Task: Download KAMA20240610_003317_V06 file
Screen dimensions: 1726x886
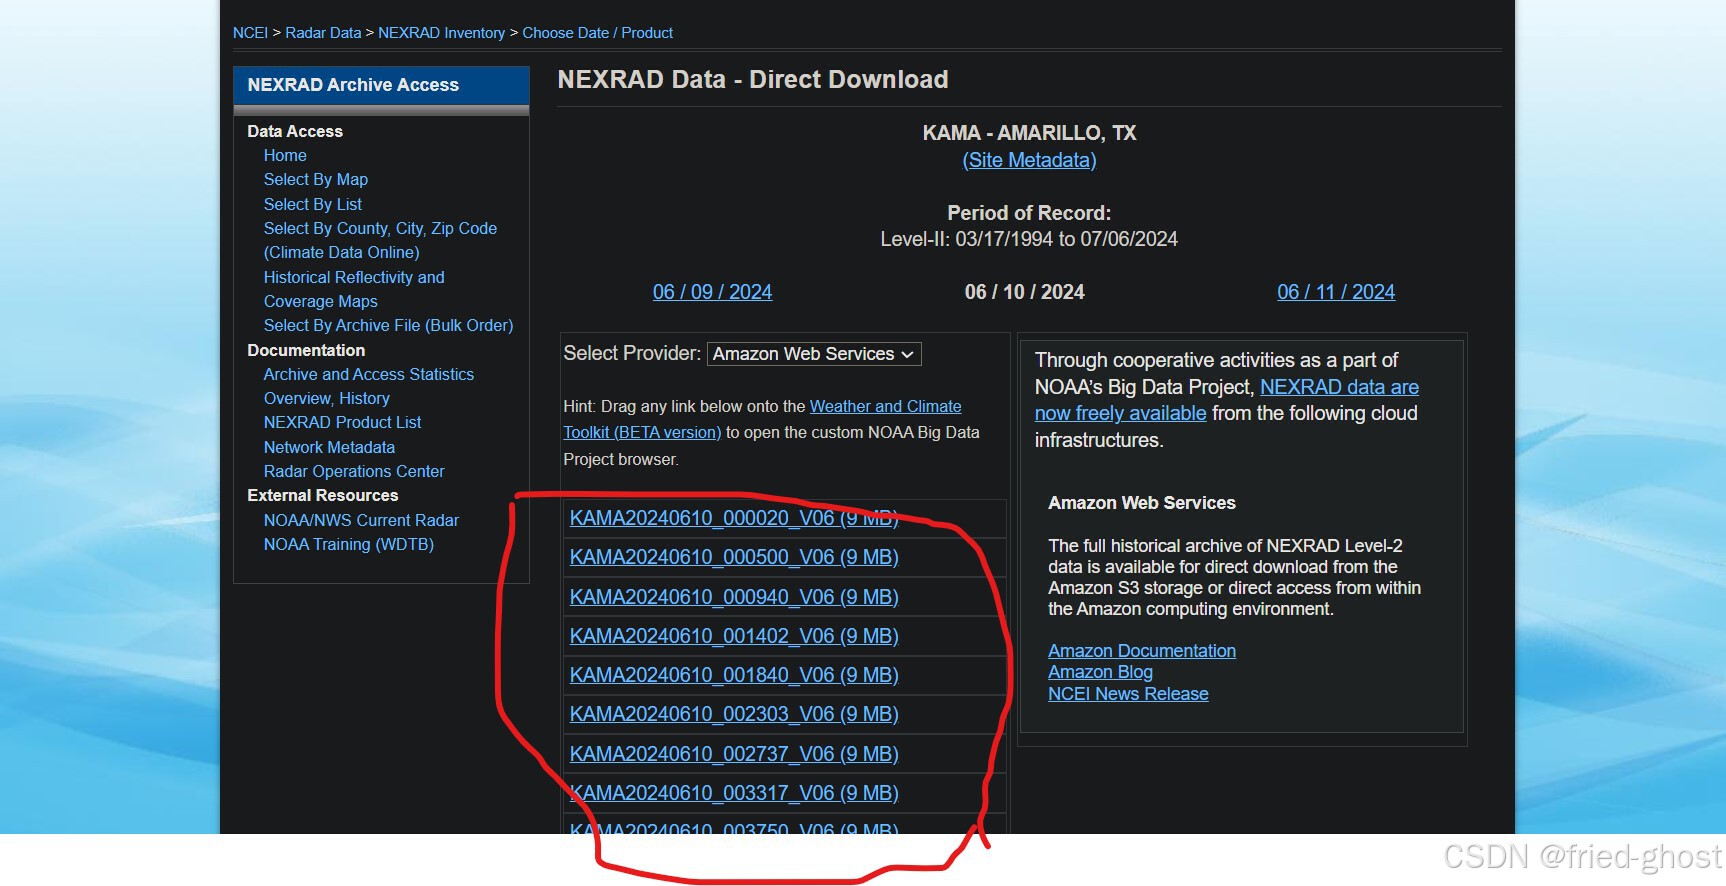Action: coord(734,793)
